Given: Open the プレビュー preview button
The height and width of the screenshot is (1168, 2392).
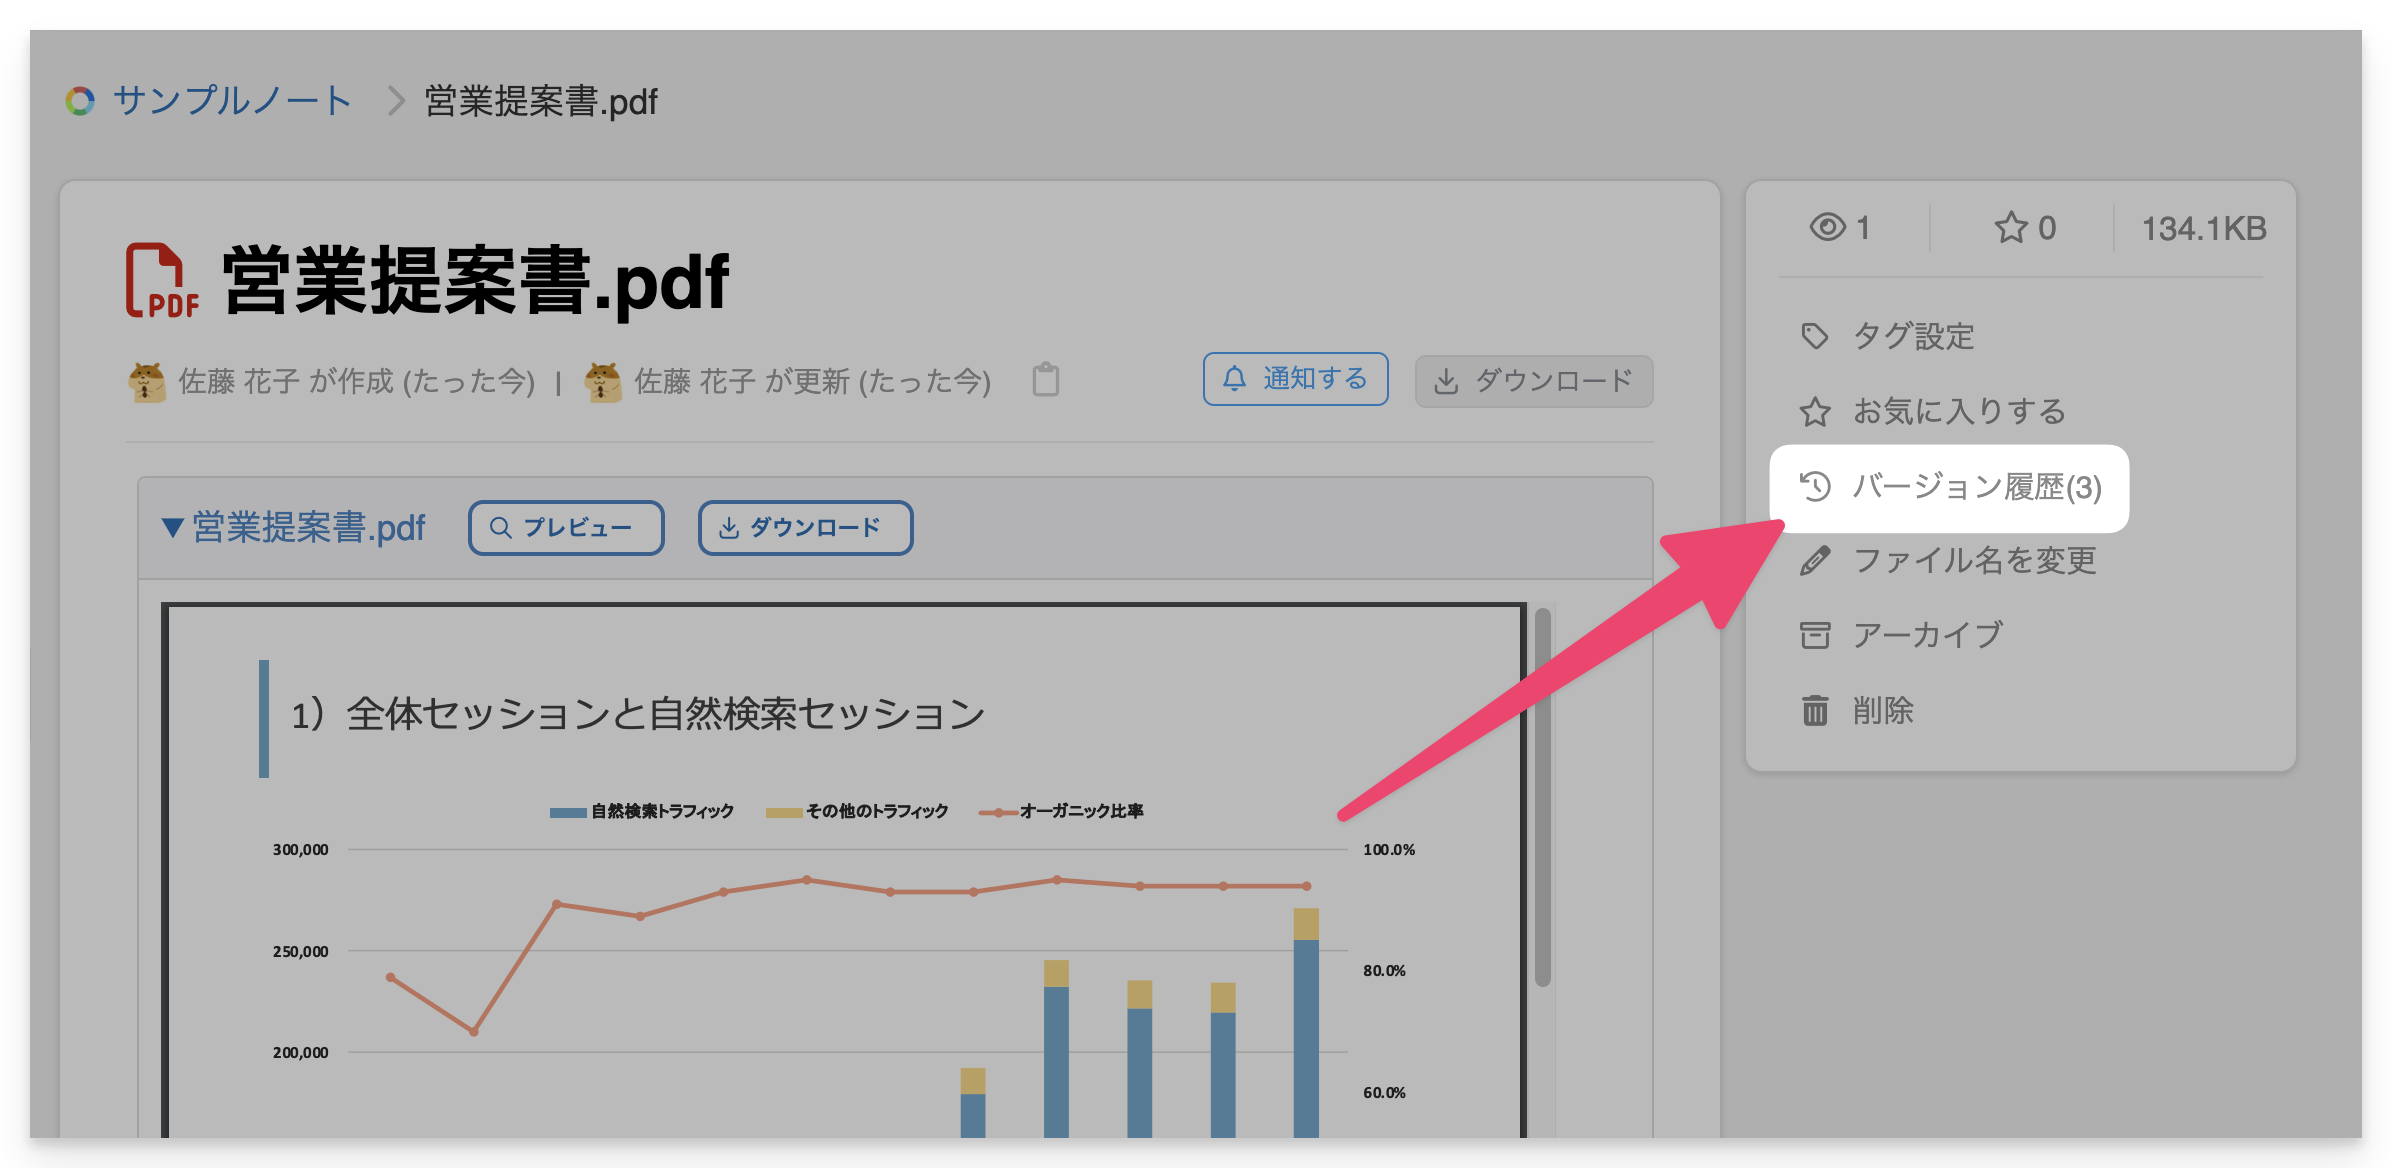Looking at the screenshot, I should (x=566, y=527).
